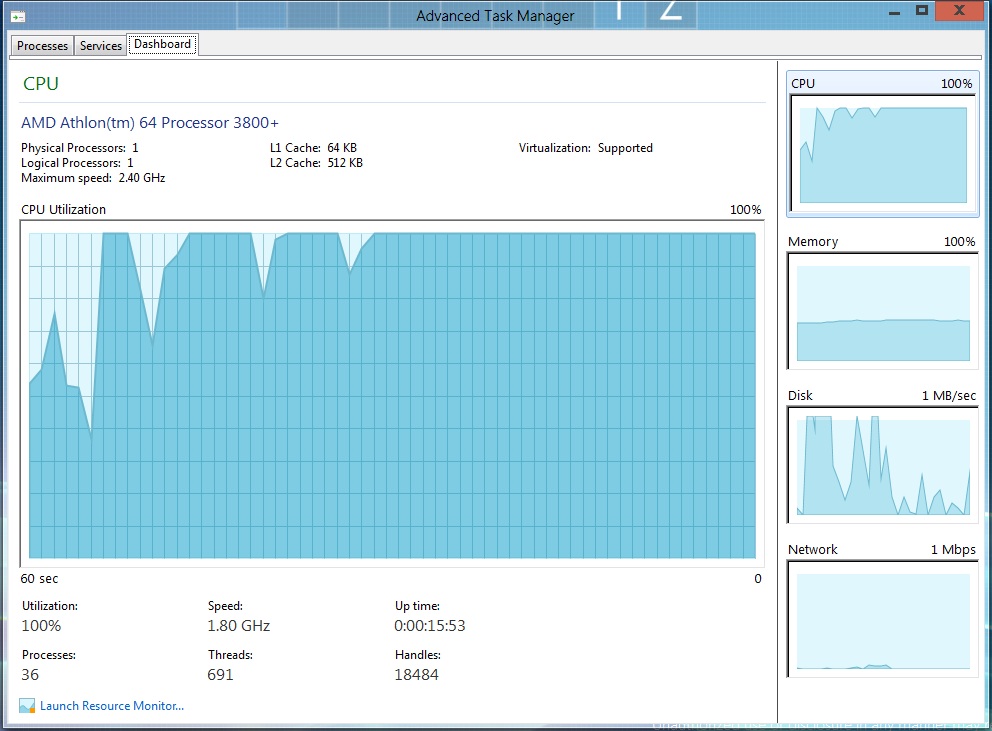Click the large CPU Utilization graph
The width and height of the screenshot is (992, 731).
392,394
